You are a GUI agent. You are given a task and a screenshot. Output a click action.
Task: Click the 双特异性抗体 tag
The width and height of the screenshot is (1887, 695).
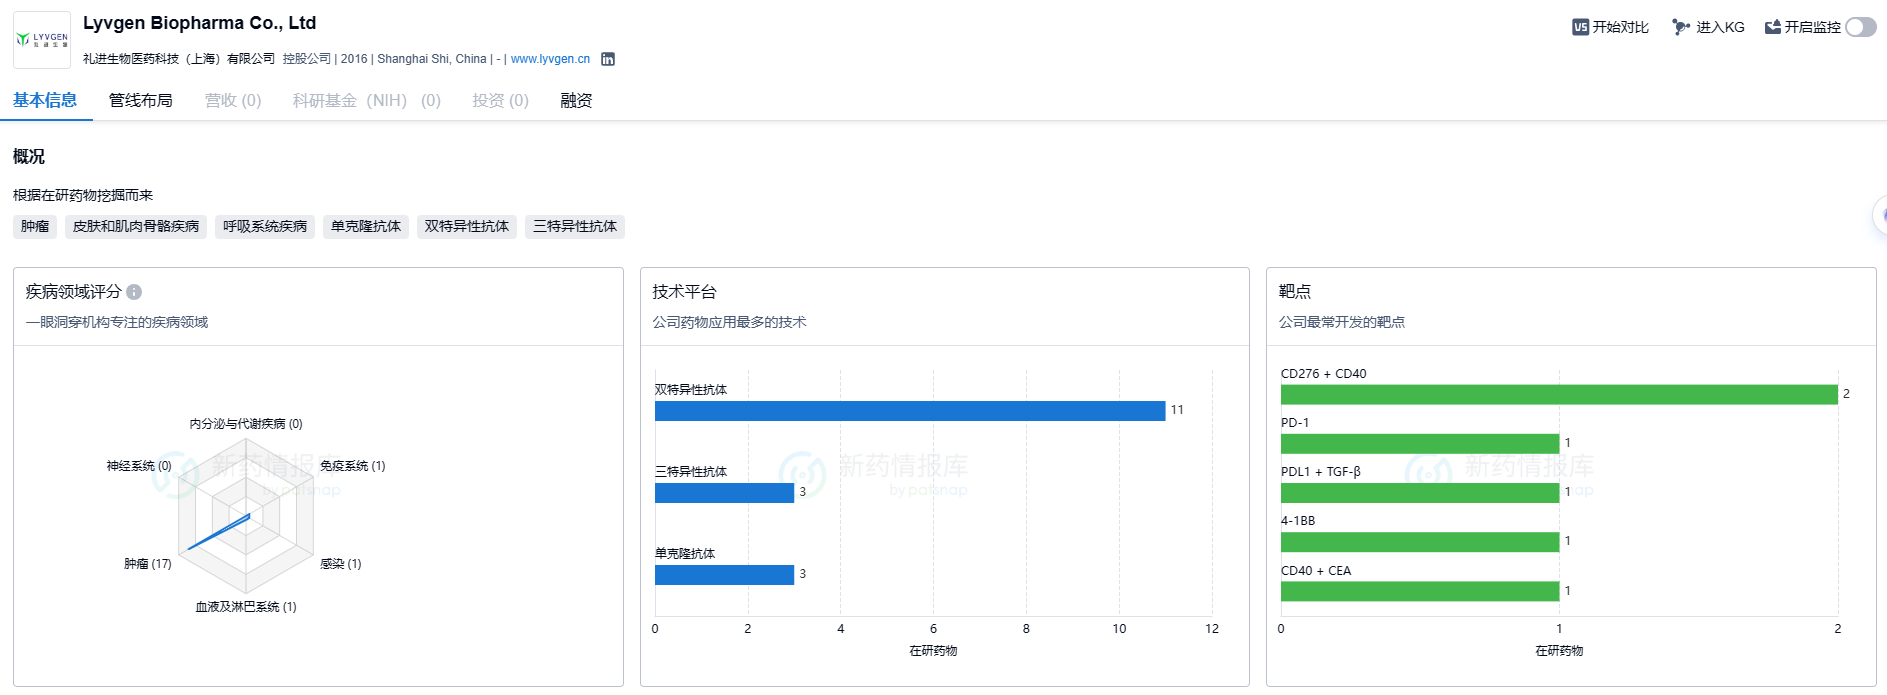[466, 227]
